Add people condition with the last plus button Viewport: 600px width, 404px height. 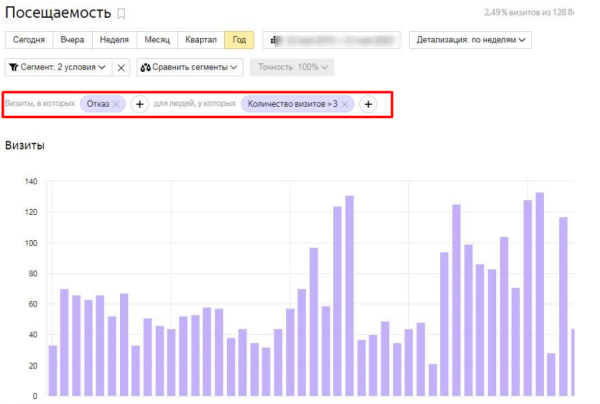(368, 104)
